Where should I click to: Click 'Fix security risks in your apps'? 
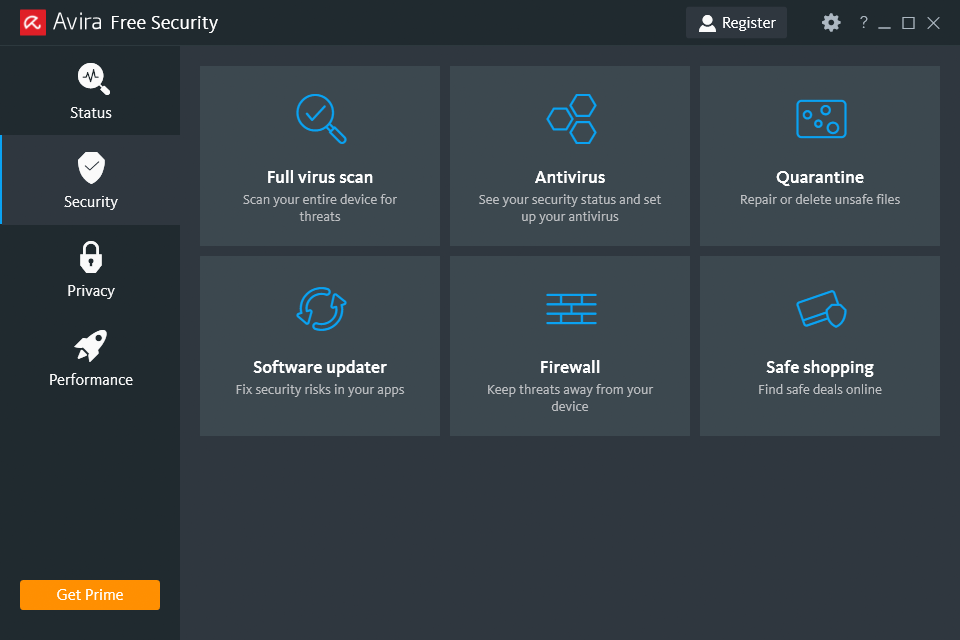pyautogui.click(x=320, y=390)
